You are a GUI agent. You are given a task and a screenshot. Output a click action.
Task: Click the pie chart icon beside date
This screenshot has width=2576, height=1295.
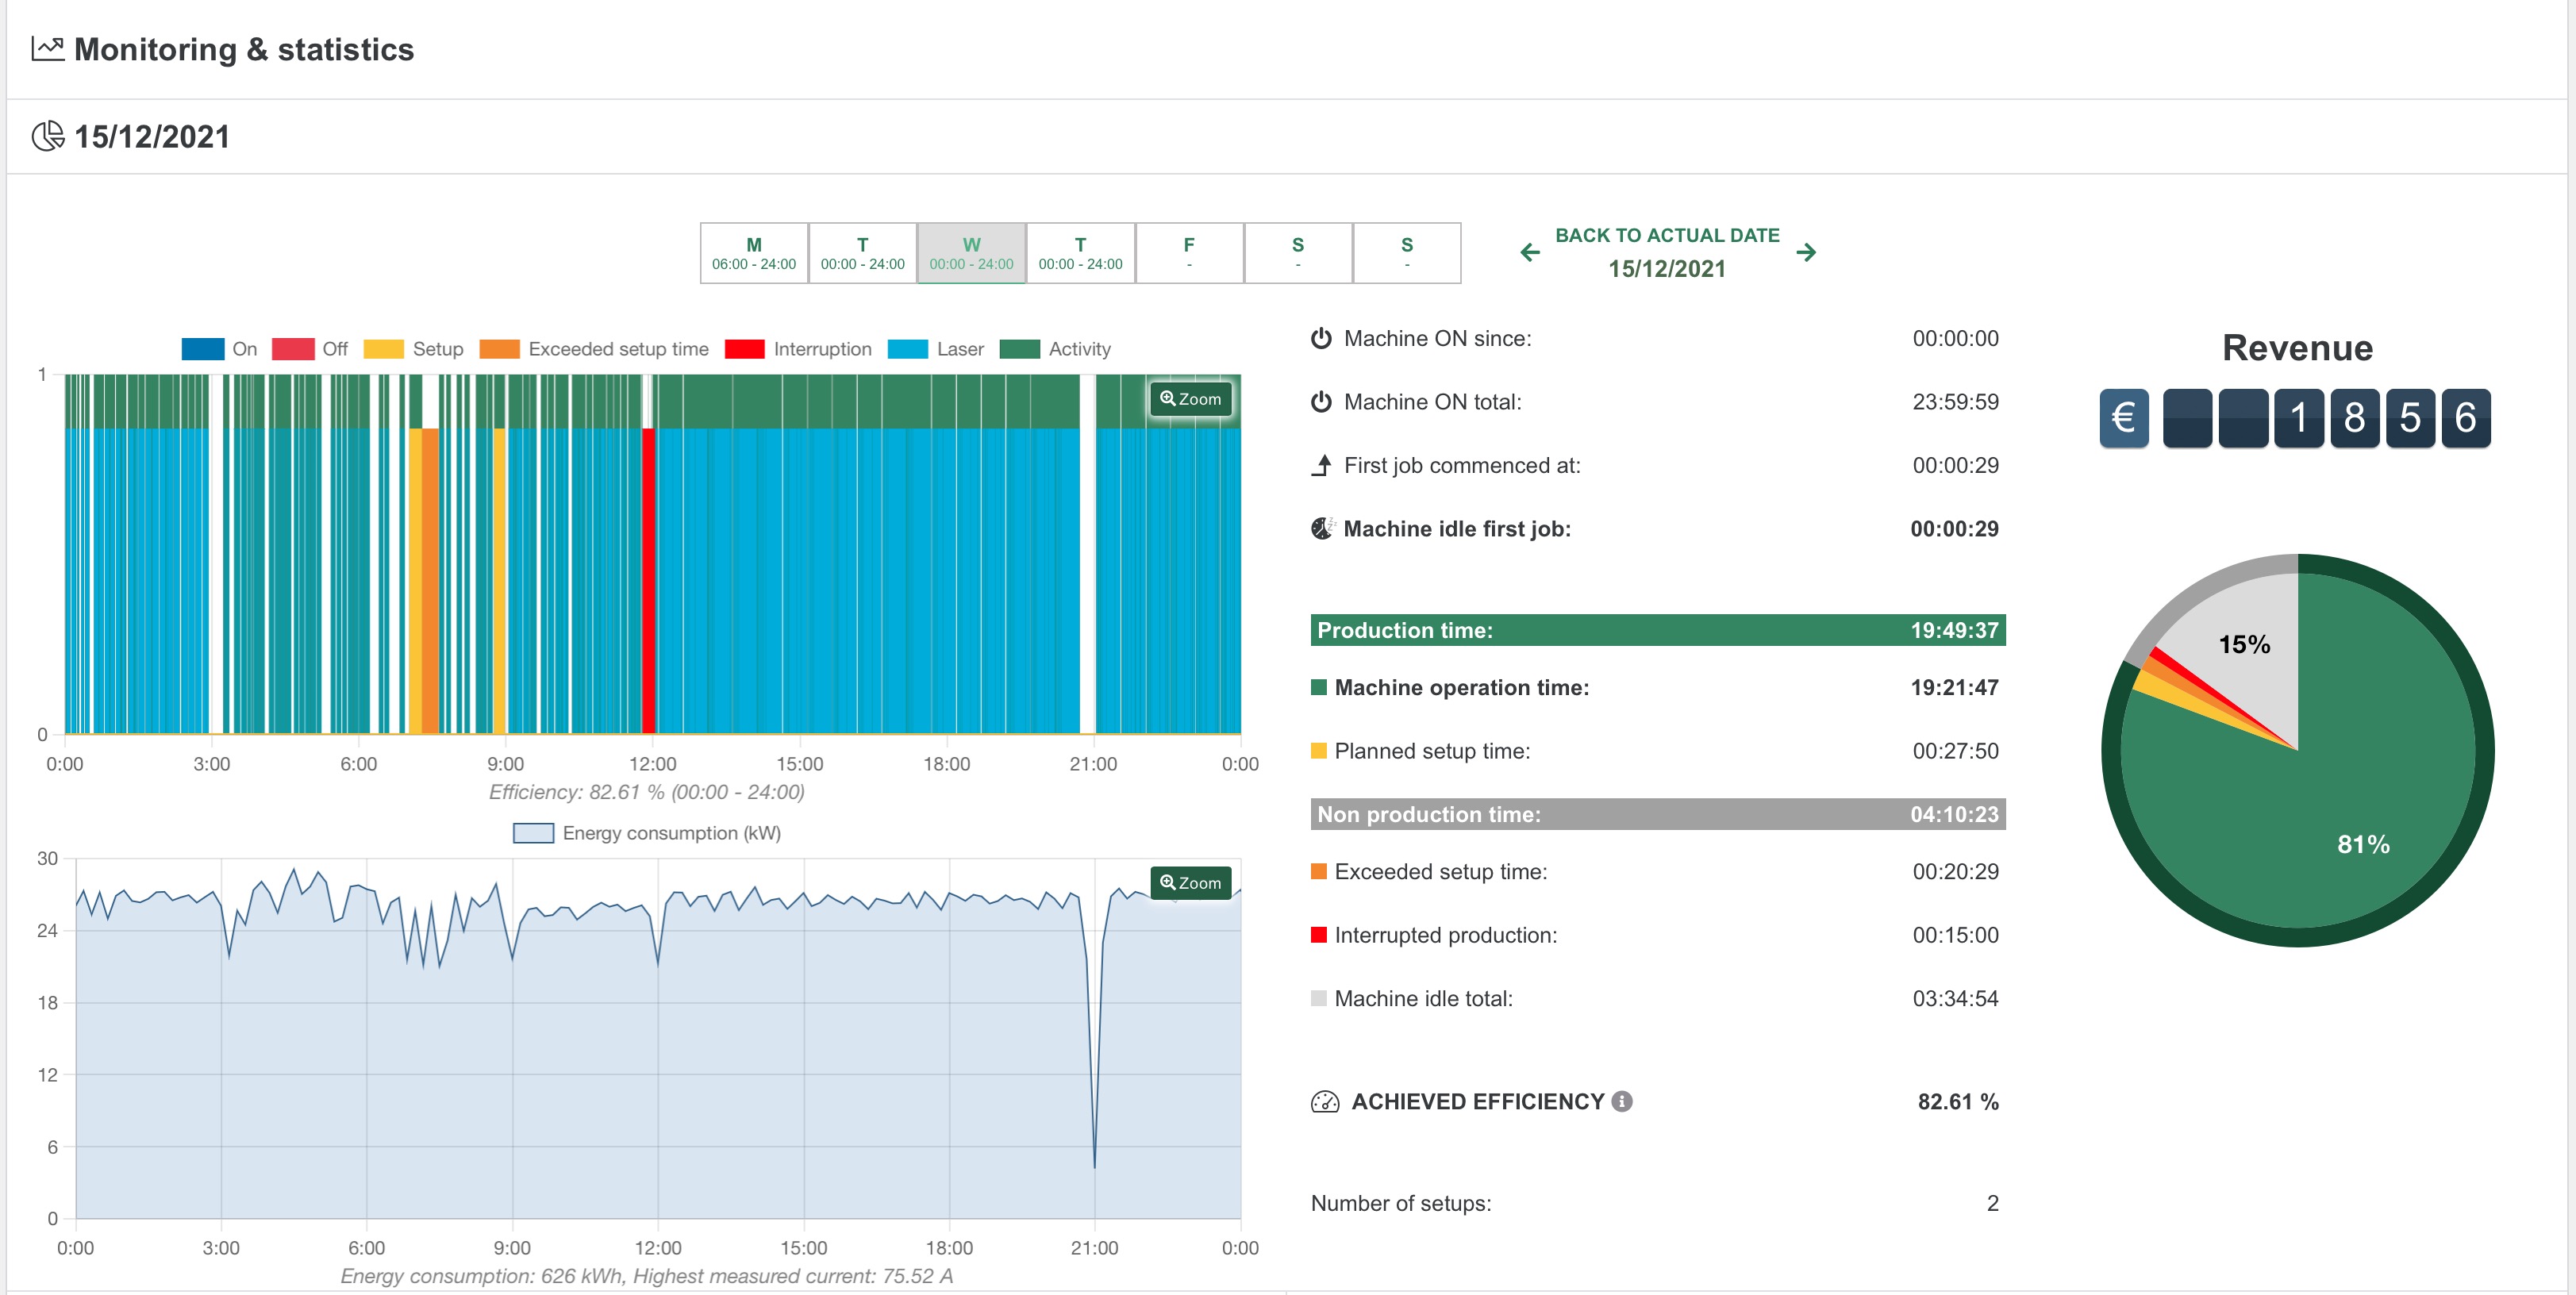pos(47,136)
